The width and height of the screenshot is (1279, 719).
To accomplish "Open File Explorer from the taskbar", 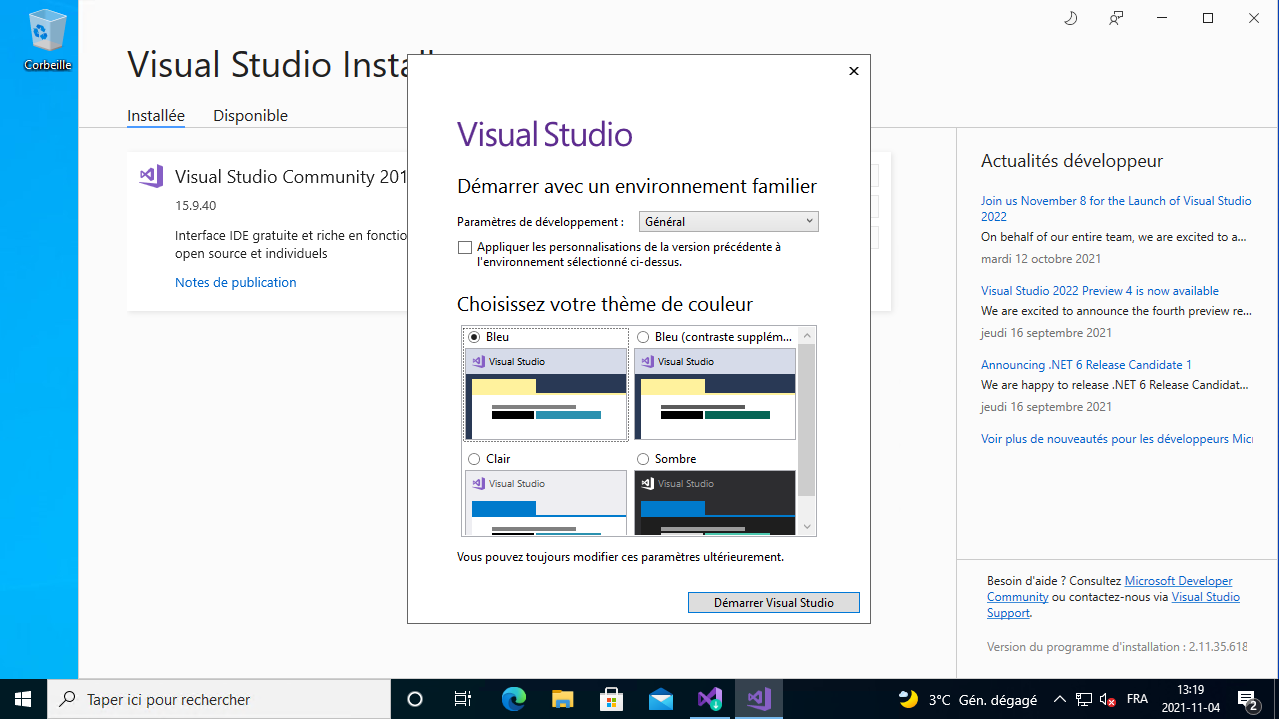I will pyautogui.click(x=562, y=699).
